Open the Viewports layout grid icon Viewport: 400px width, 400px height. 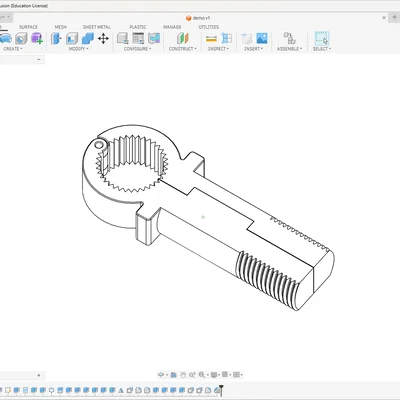[236, 375]
